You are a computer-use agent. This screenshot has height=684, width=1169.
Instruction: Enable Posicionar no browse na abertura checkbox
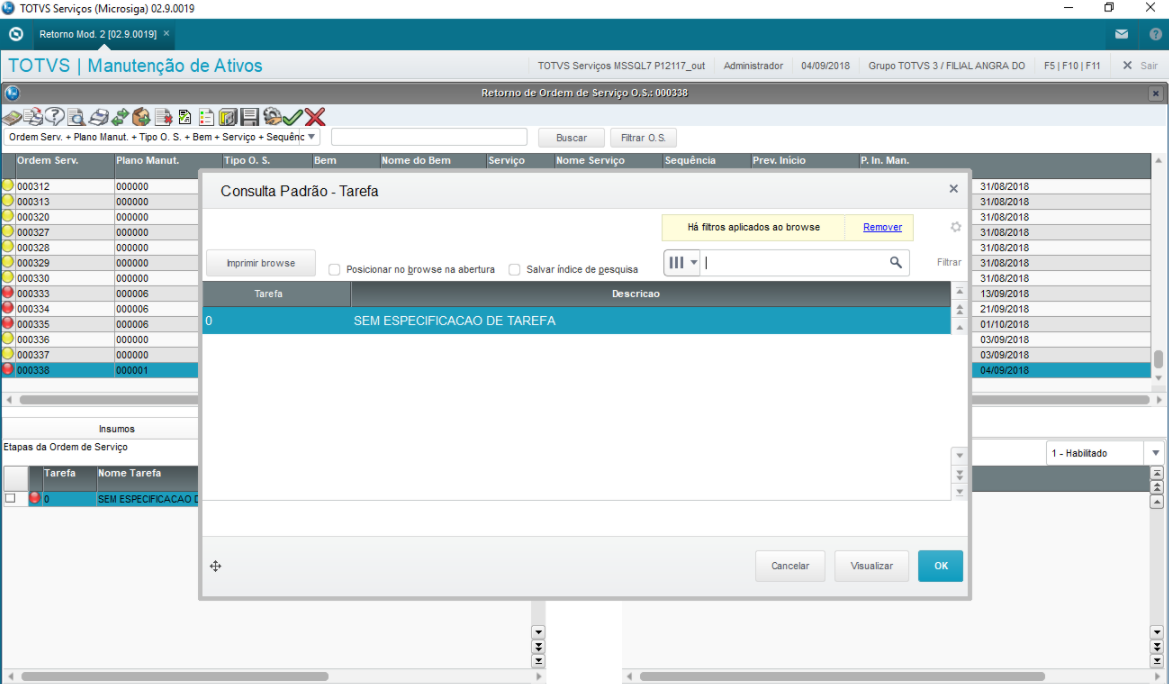coord(334,269)
